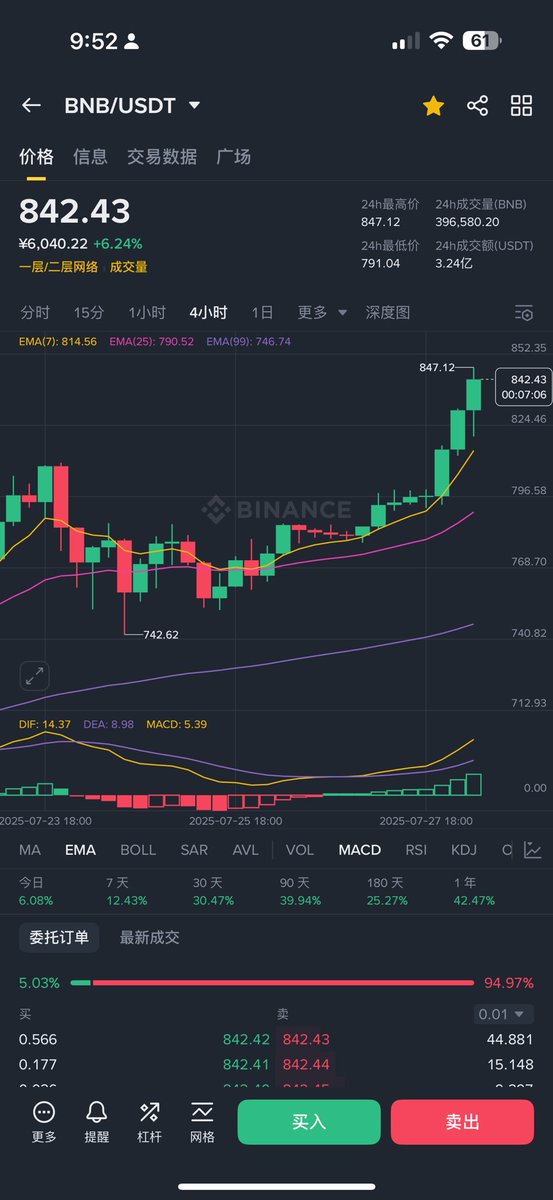
Task: Tap the green 买入 button
Action: [309, 1122]
